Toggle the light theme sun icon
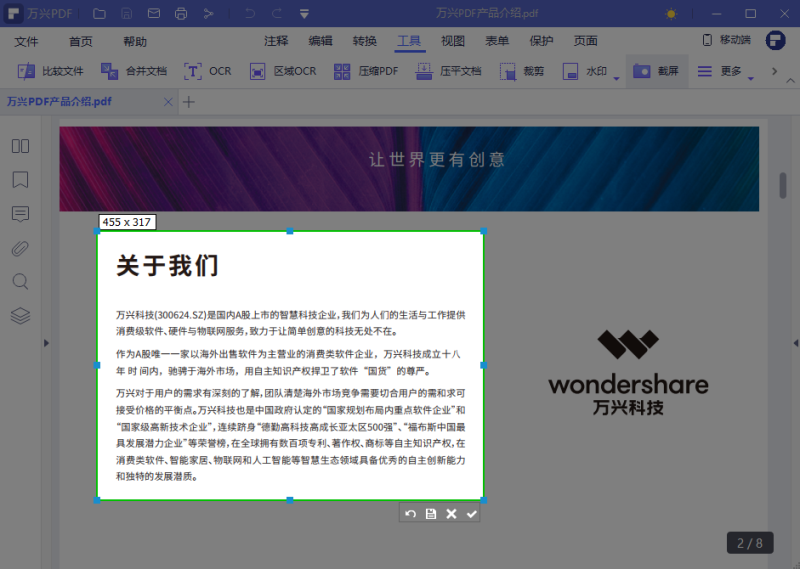The image size is (800, 569). pos(671,14)
